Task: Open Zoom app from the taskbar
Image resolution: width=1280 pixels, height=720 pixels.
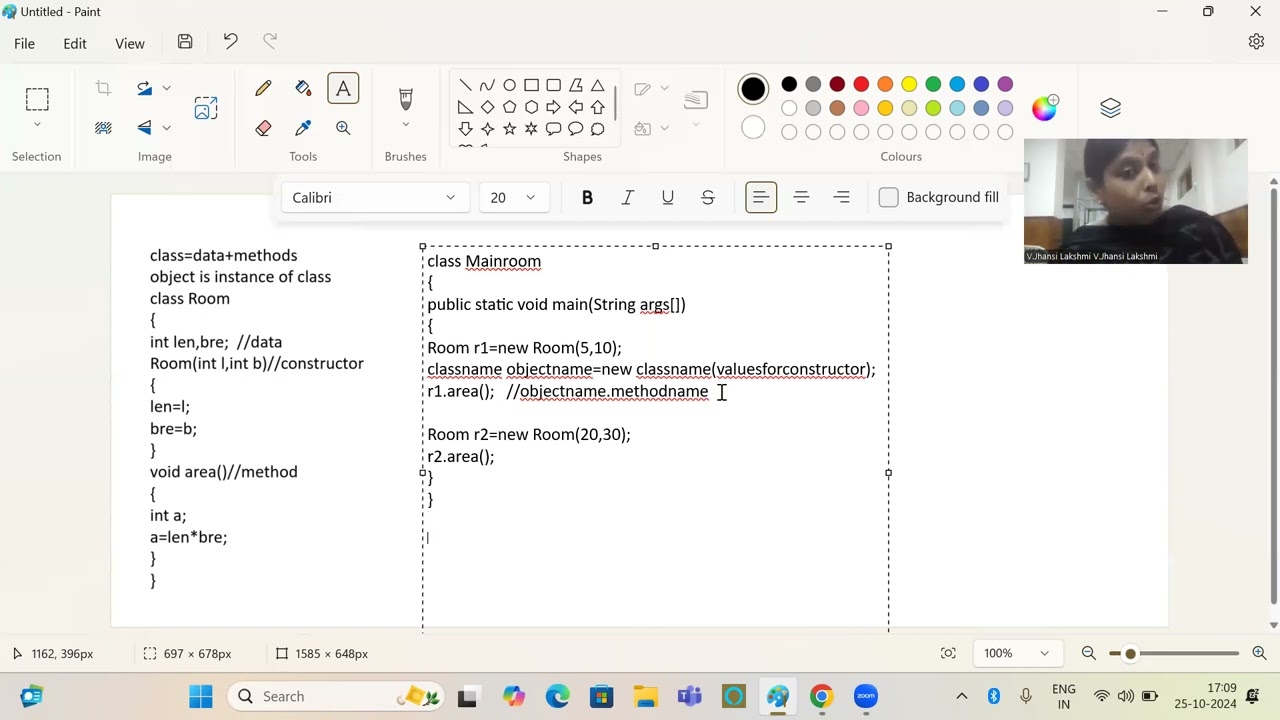Action: tap(866, 696)
